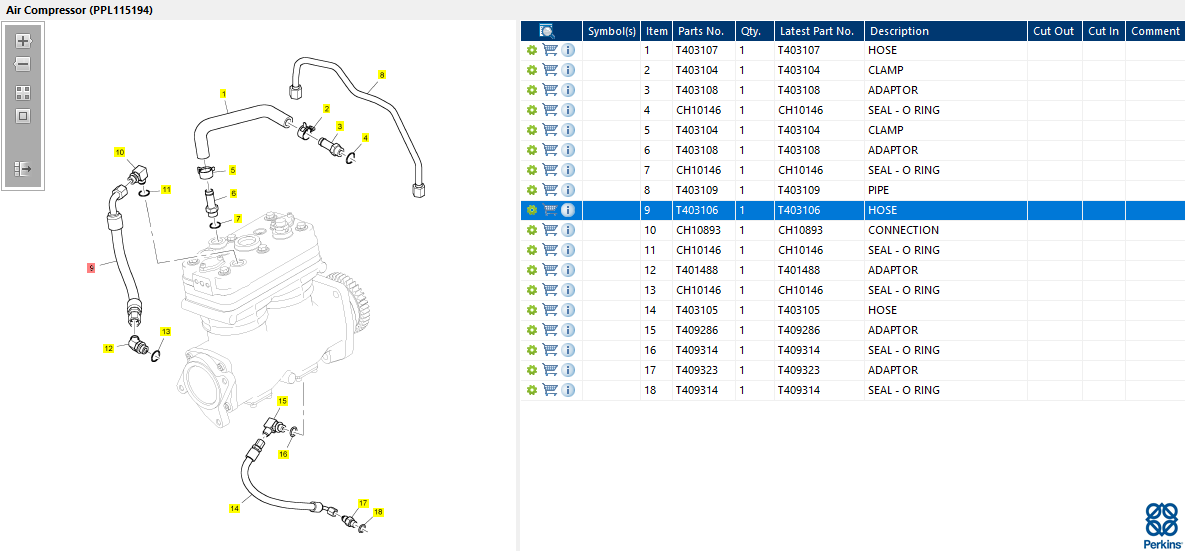Add highlighted T403106 HOSE to cart
Image resolution: width=1185 pixels, height=551 pixels.
pos(550,210)
